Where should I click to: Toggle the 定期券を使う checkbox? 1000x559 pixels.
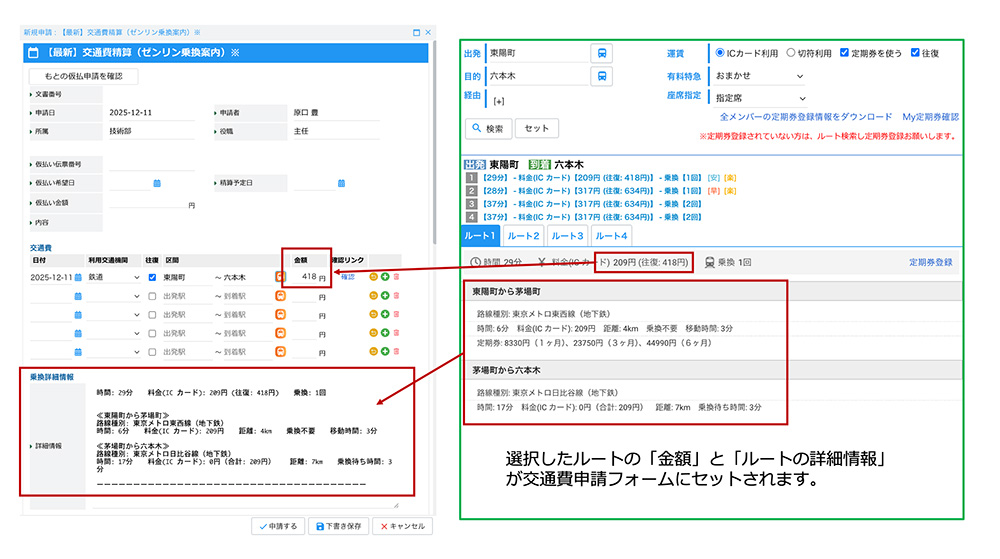click(845, 52)
